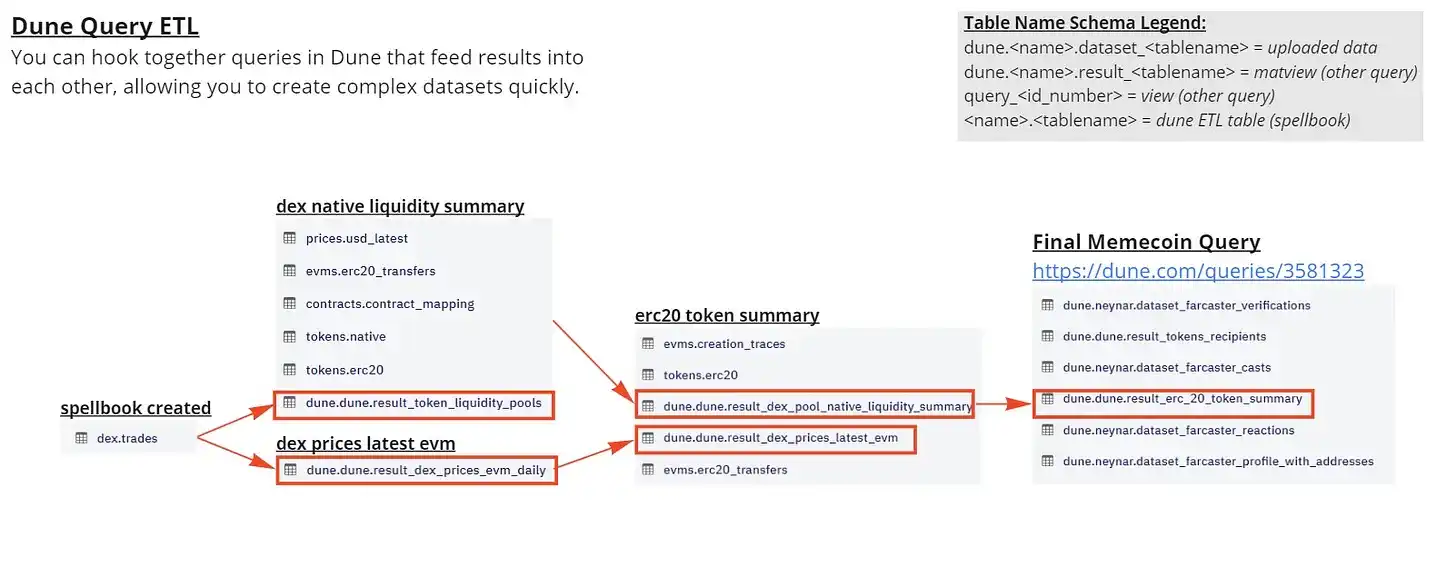Select the dune.dune.result_erc_20_token_summary table
This screenshot has height=567, width=1456.
click(1182, 399)
